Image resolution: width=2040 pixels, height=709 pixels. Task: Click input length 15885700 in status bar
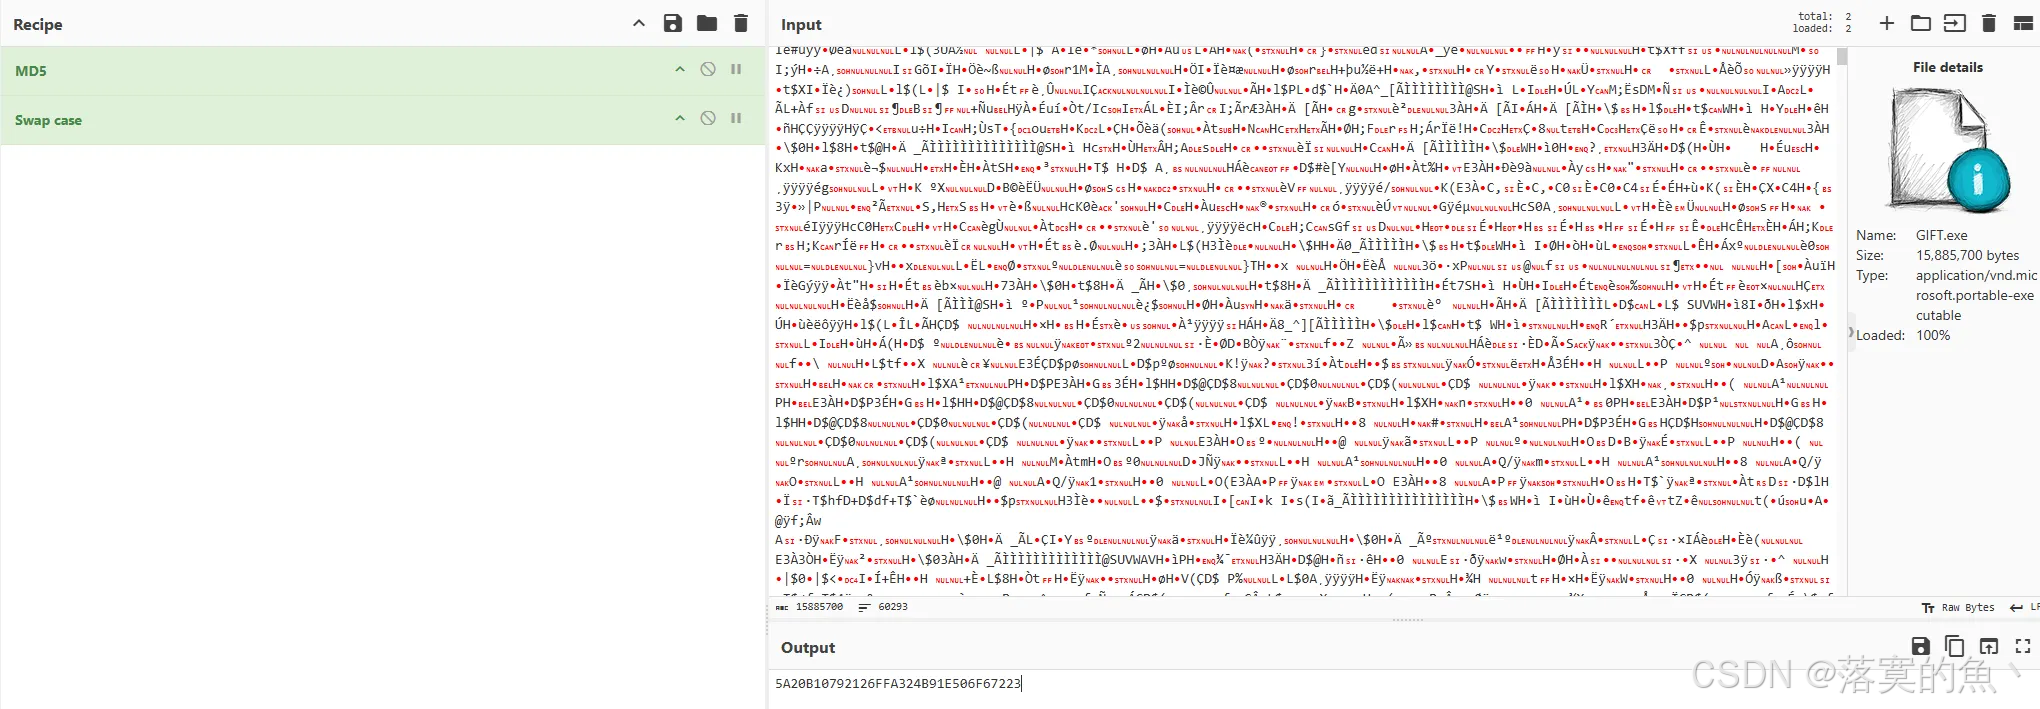(810, 607)
